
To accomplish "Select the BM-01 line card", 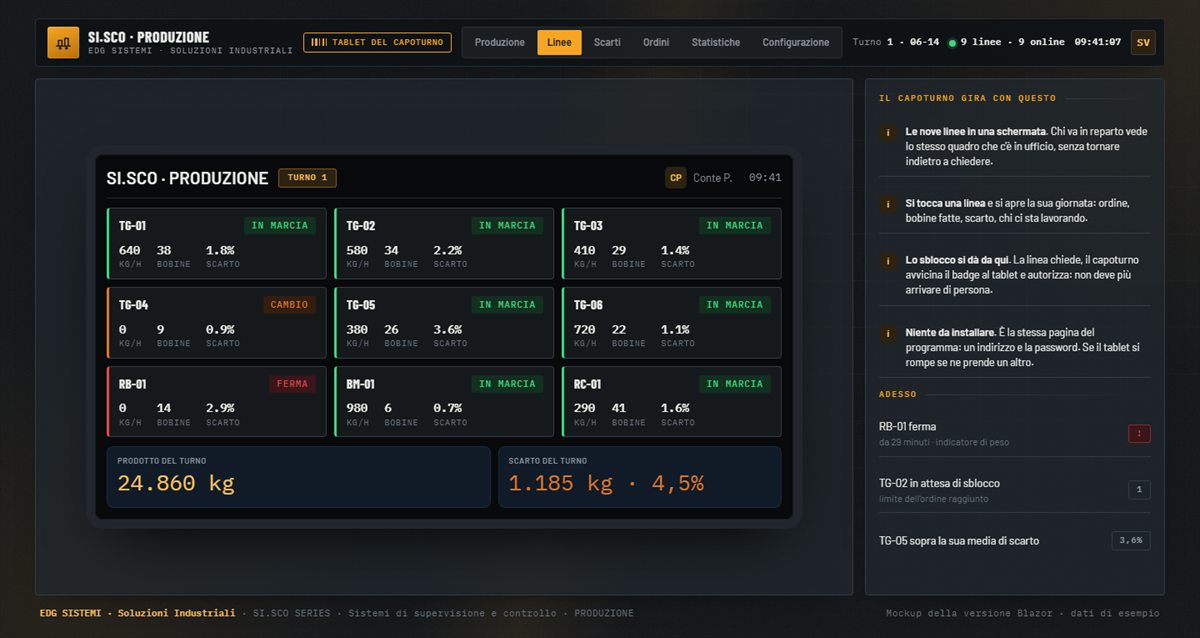I will coord(444,401).
